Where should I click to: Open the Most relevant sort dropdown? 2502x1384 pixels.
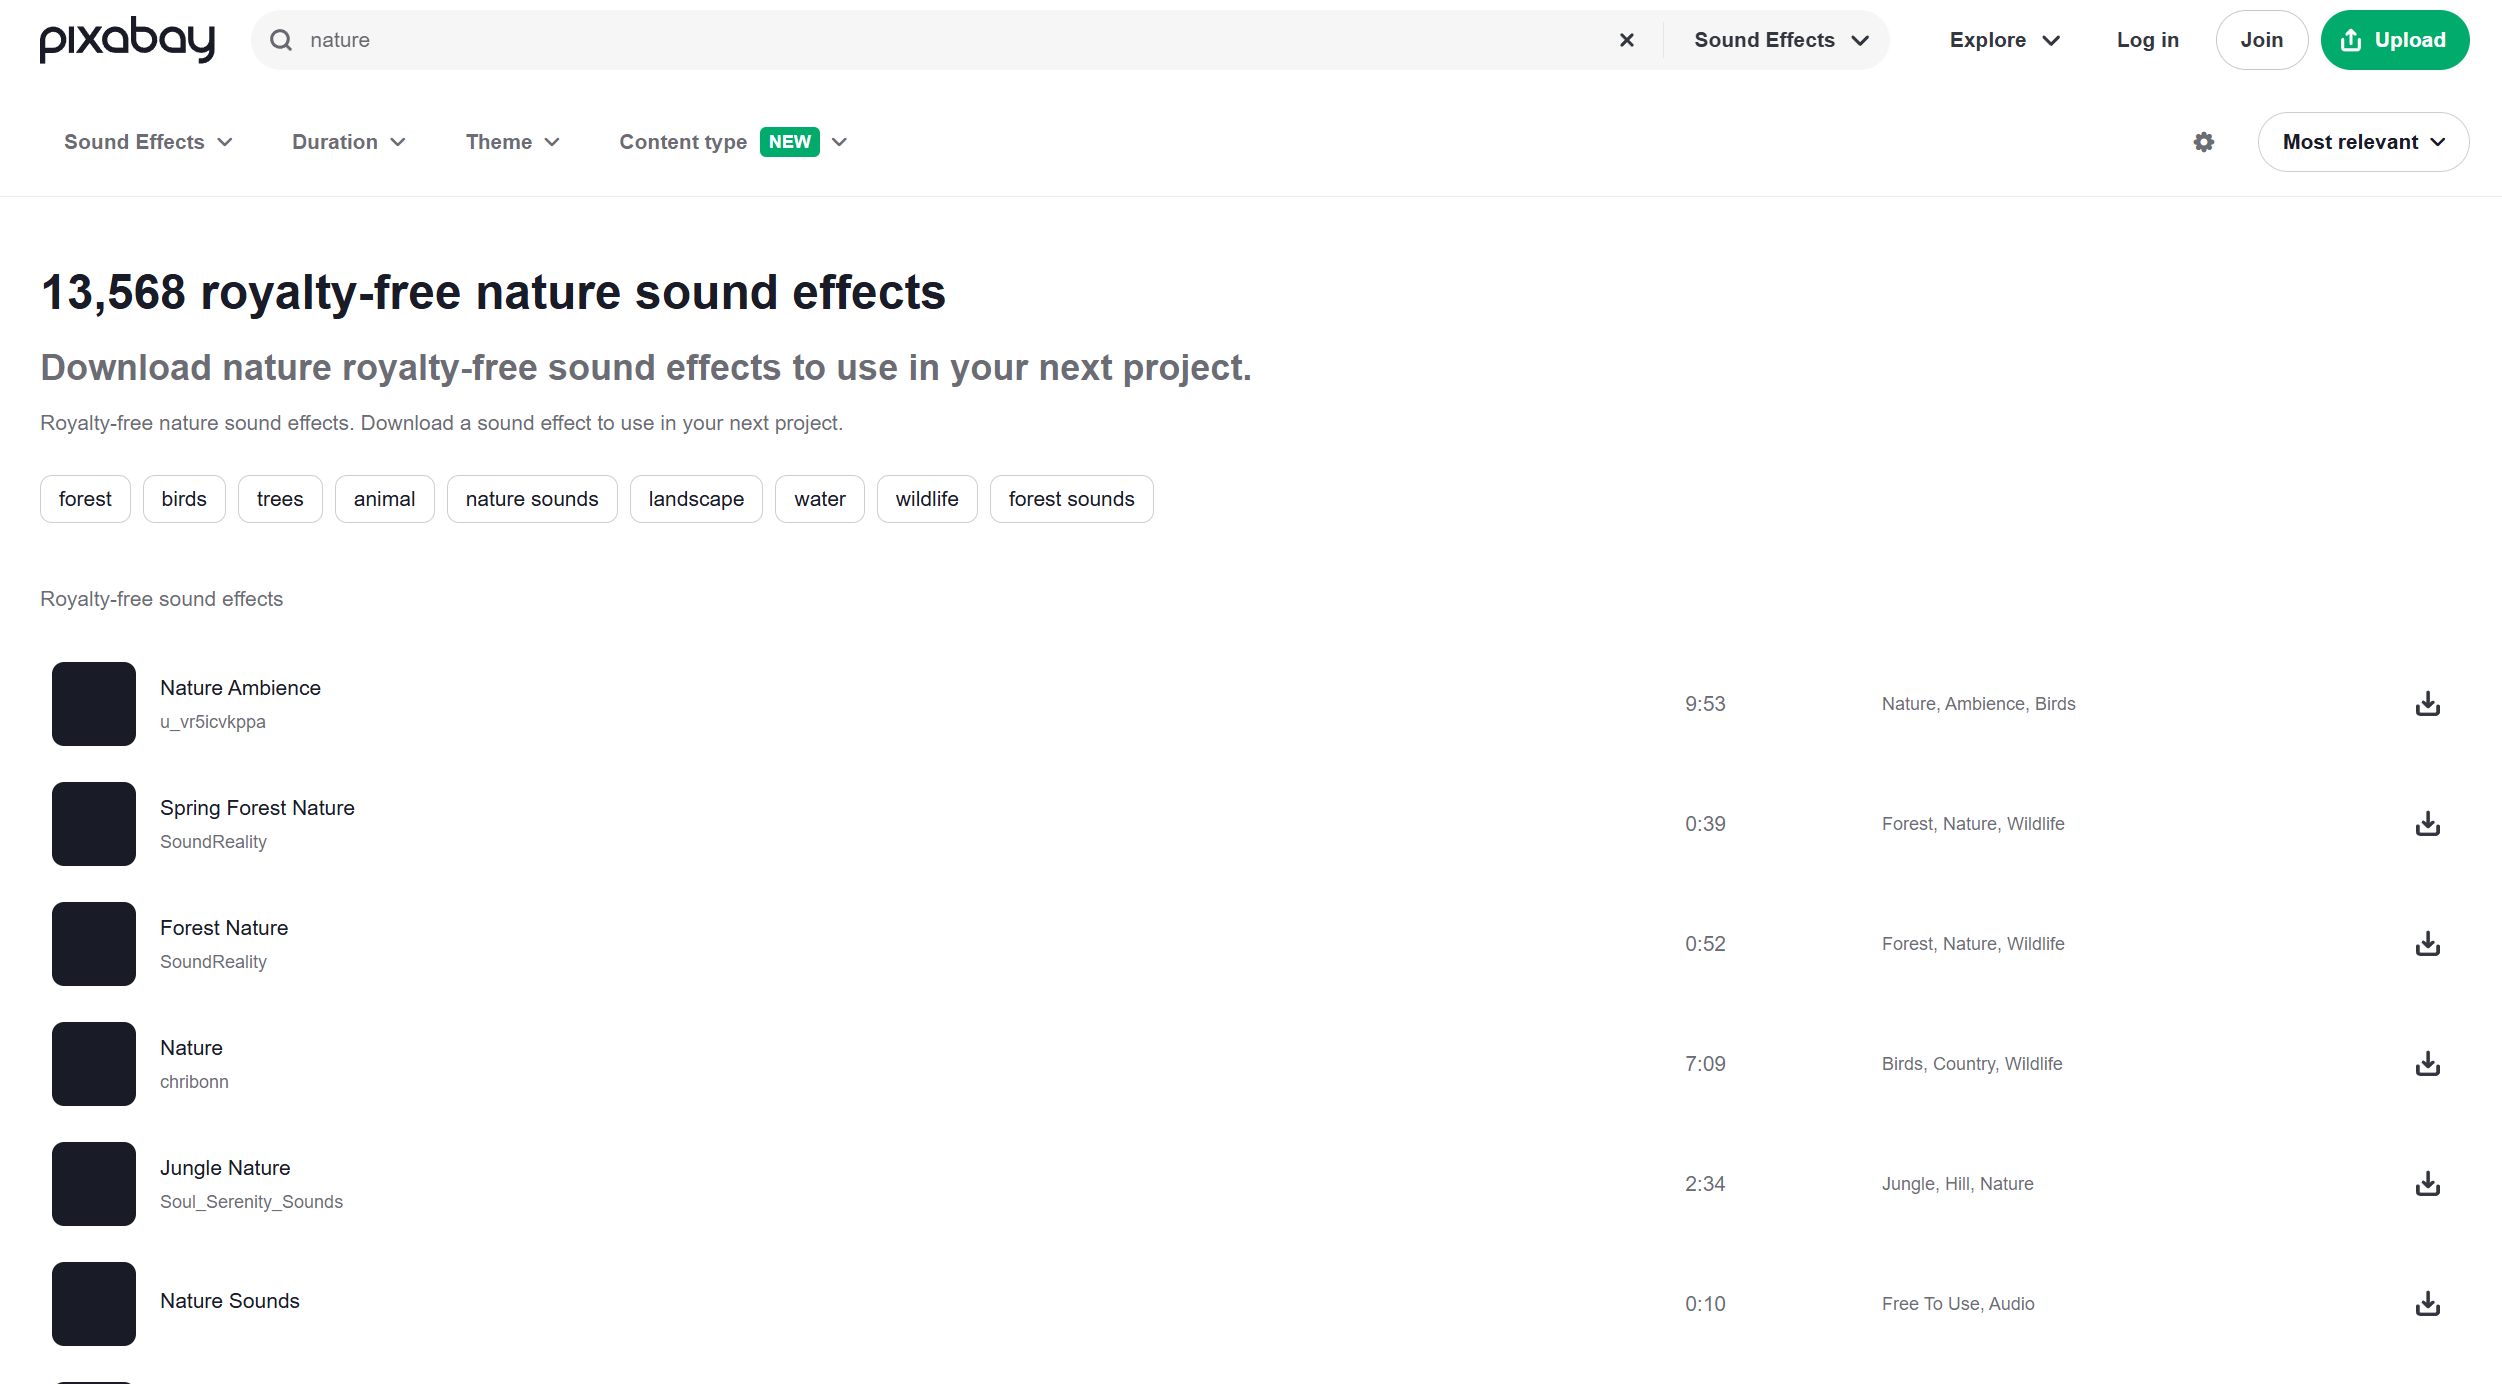[2362, 142]
